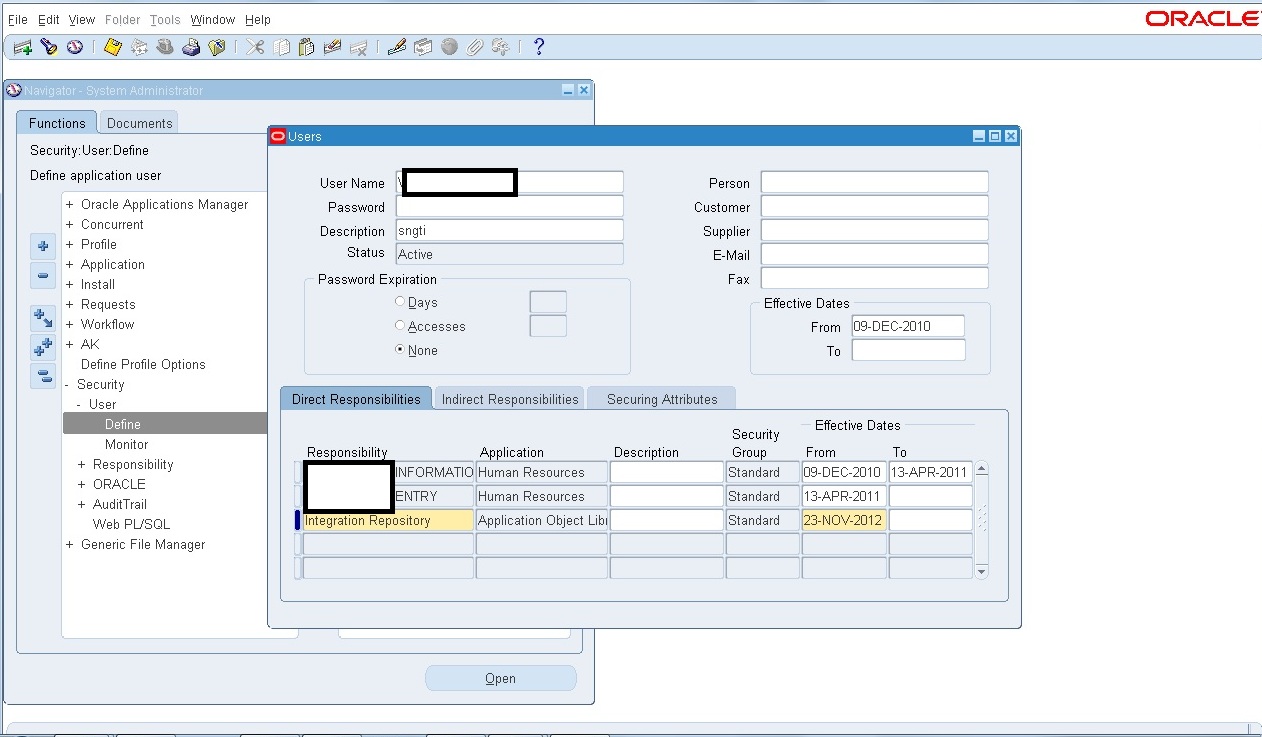Viewport: 1262px width, 737px height.
Task: Click inside the E-Mail field
Action: pyautogui.click(x=873, y=254)
